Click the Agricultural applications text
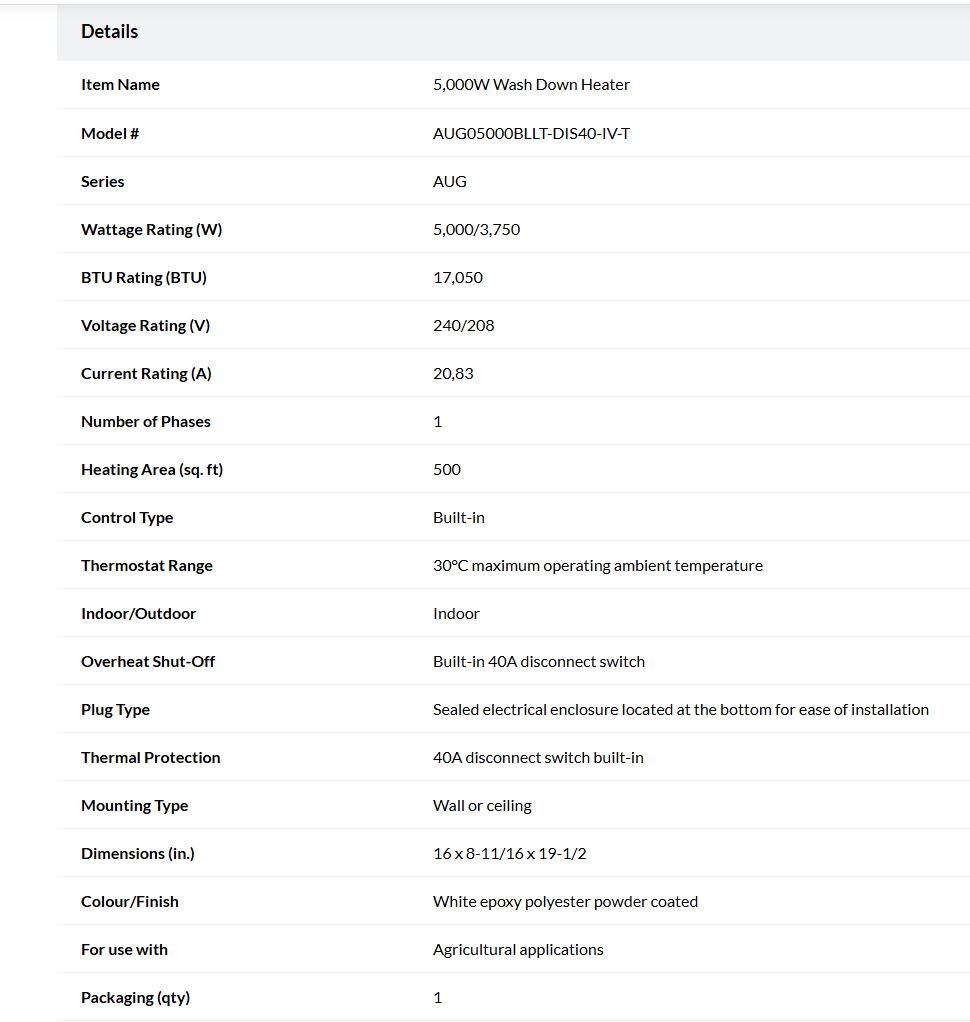The image size is (970, 1022). point(518,950)
